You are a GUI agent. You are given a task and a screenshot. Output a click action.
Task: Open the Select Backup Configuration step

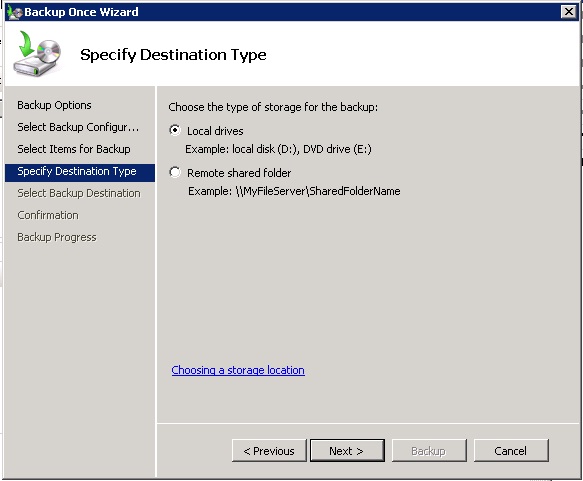78,127
